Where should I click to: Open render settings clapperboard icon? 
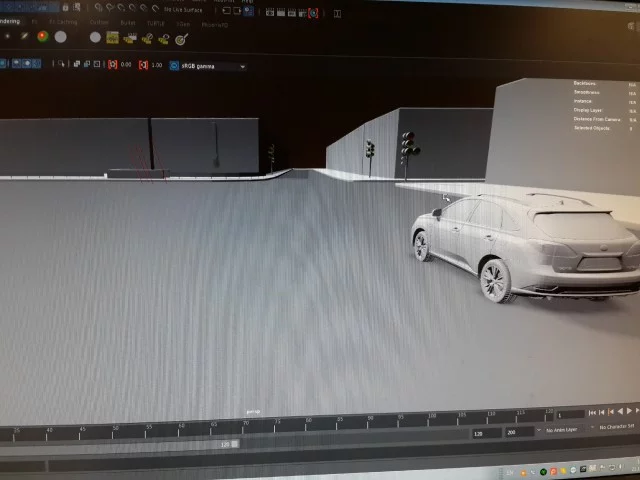coord(302,13)
